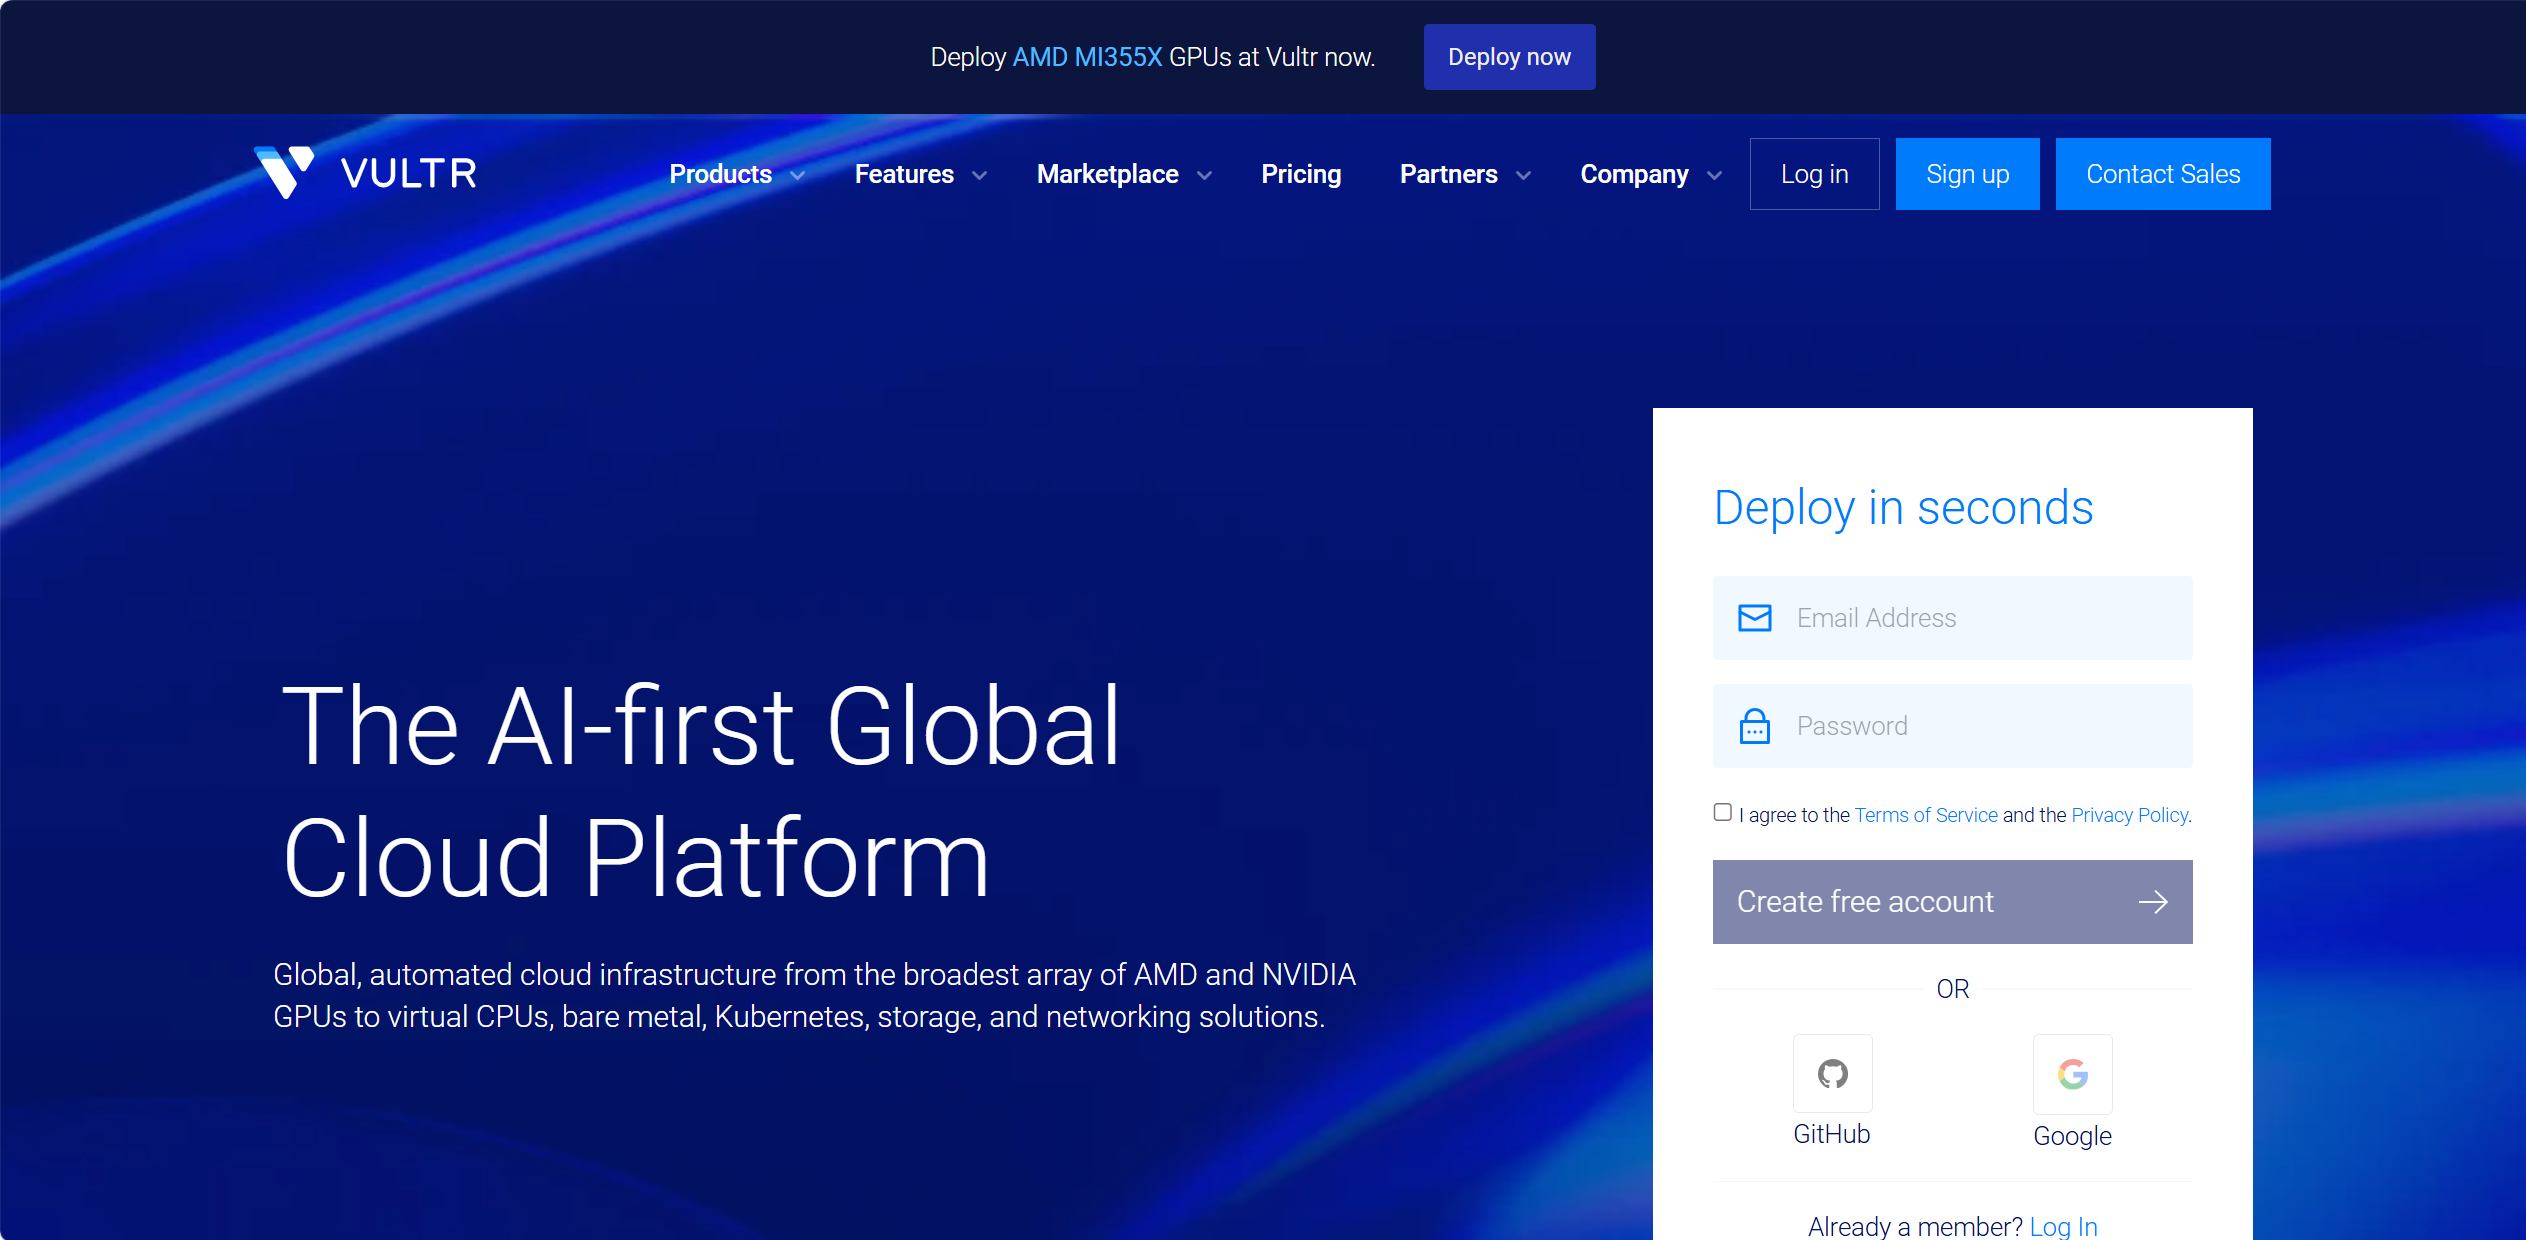Go to the Pricing page
The height and width of the screenshot is (1240, 2526).
1301,174
